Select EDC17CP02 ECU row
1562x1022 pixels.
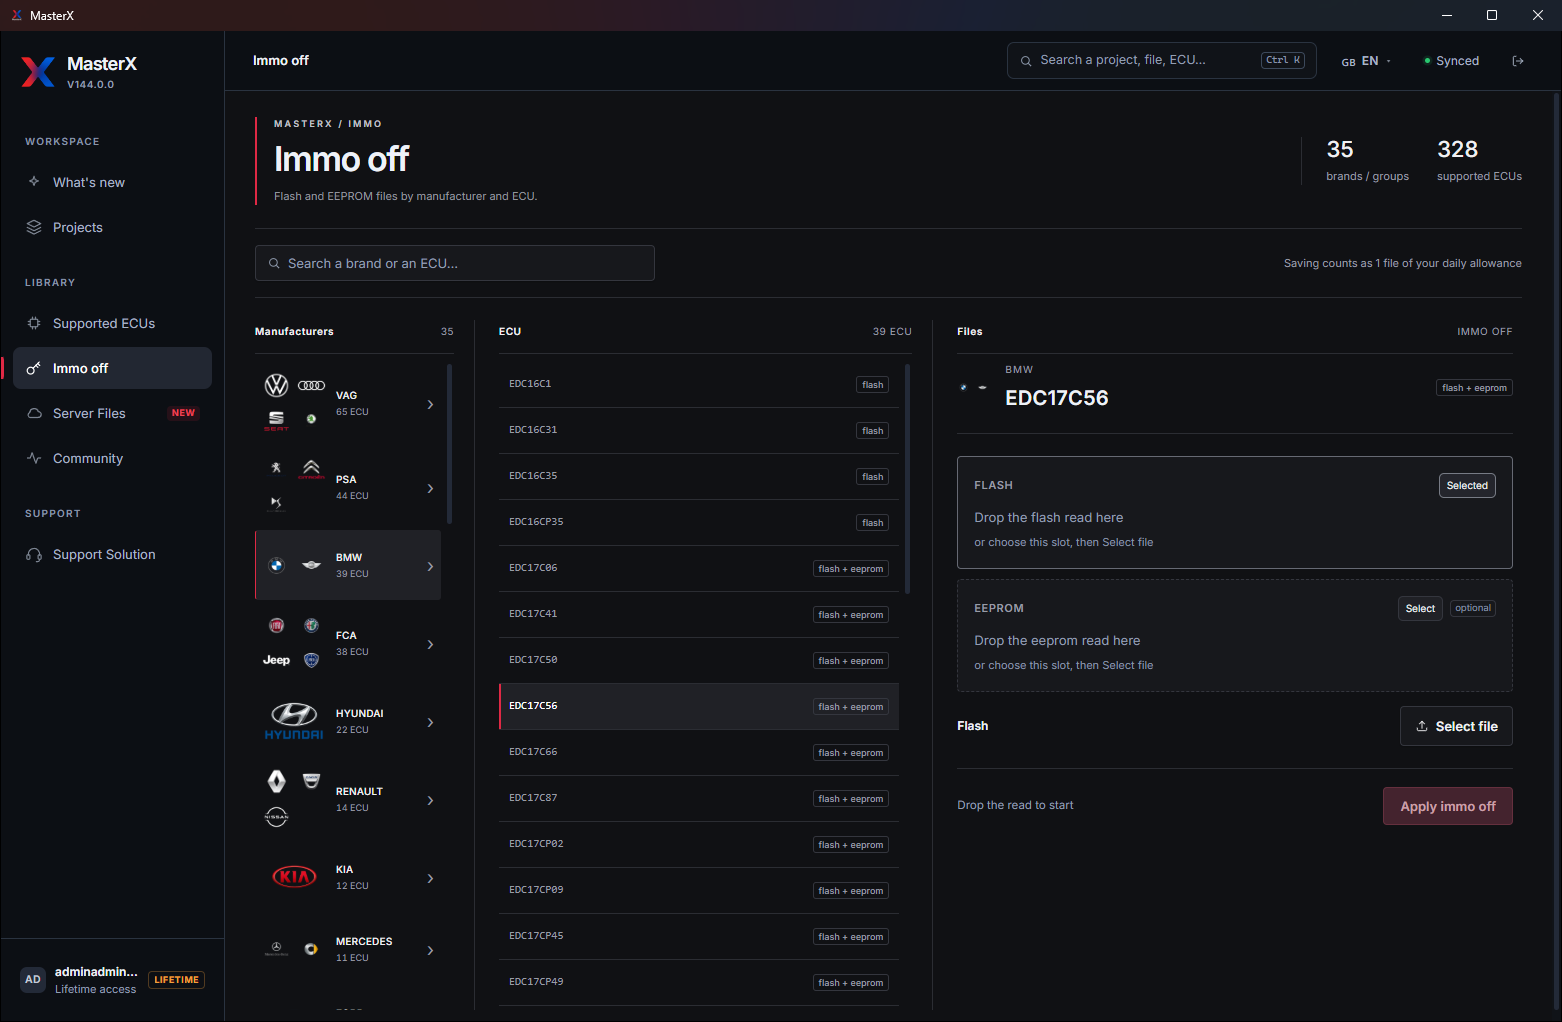tap(699, 844)
